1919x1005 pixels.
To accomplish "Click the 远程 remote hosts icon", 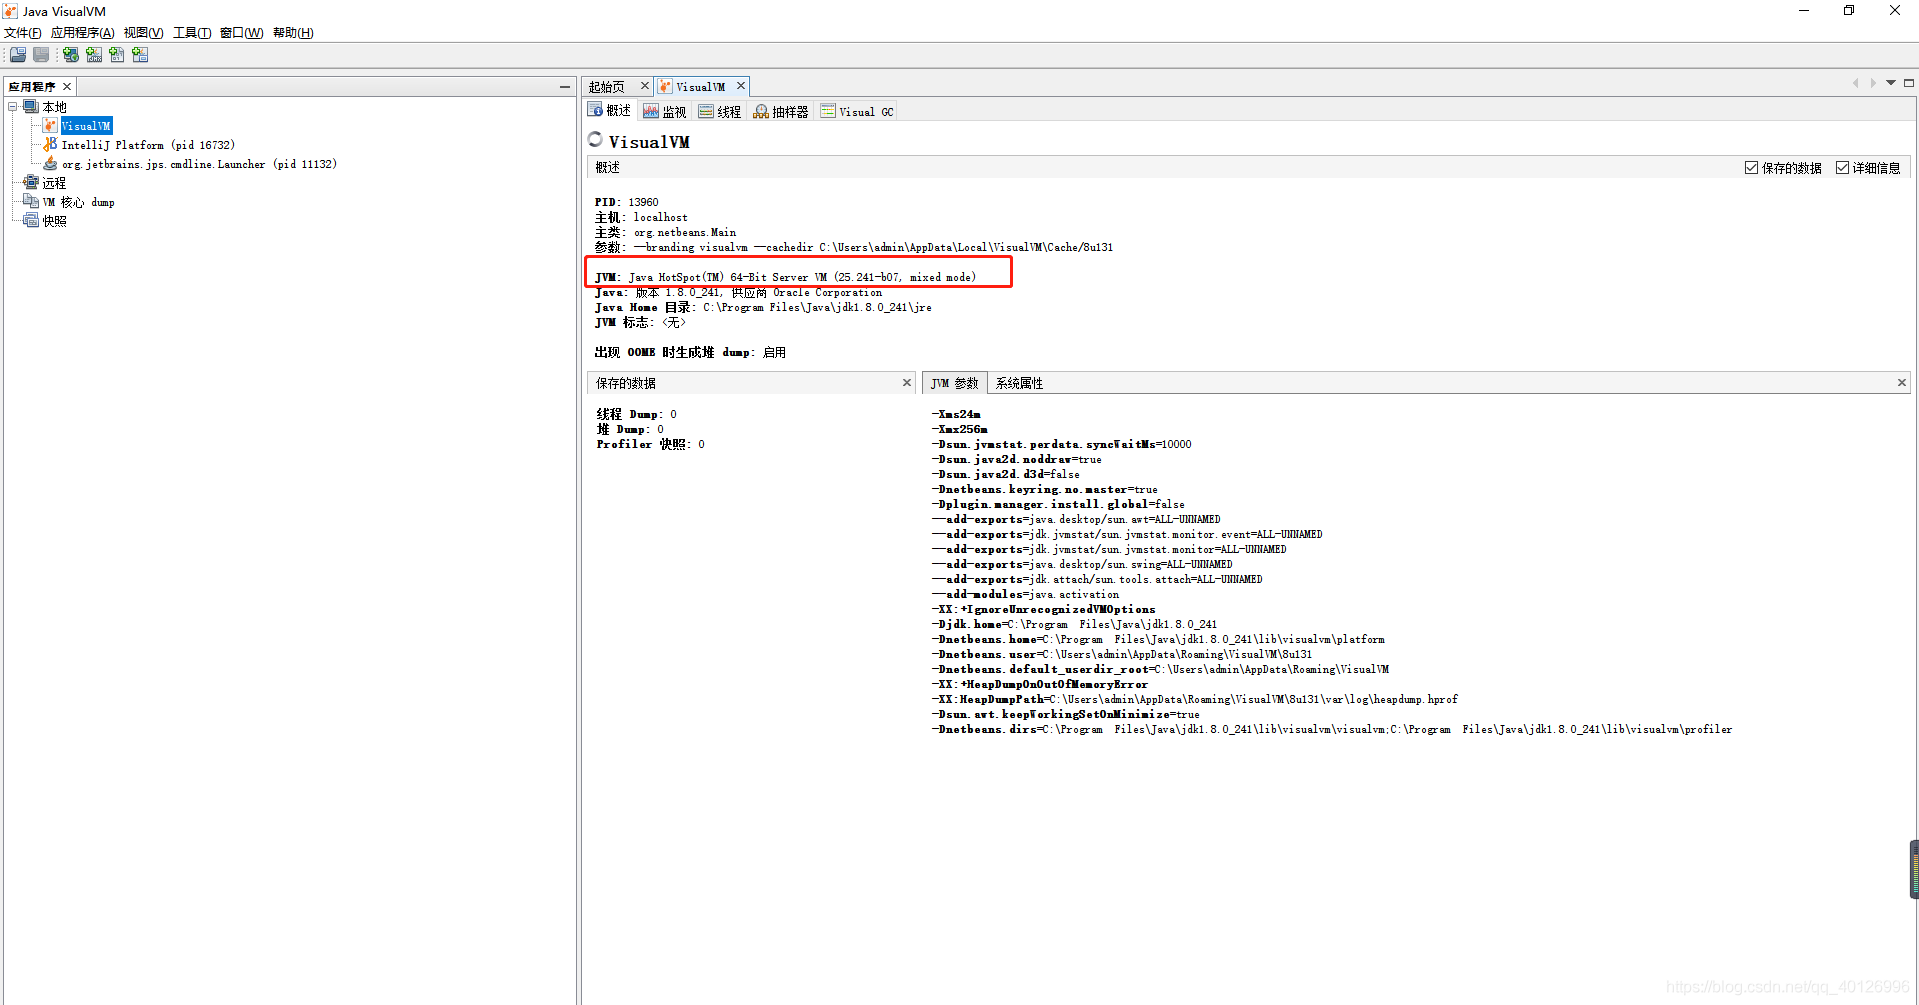I will (31, 182).
